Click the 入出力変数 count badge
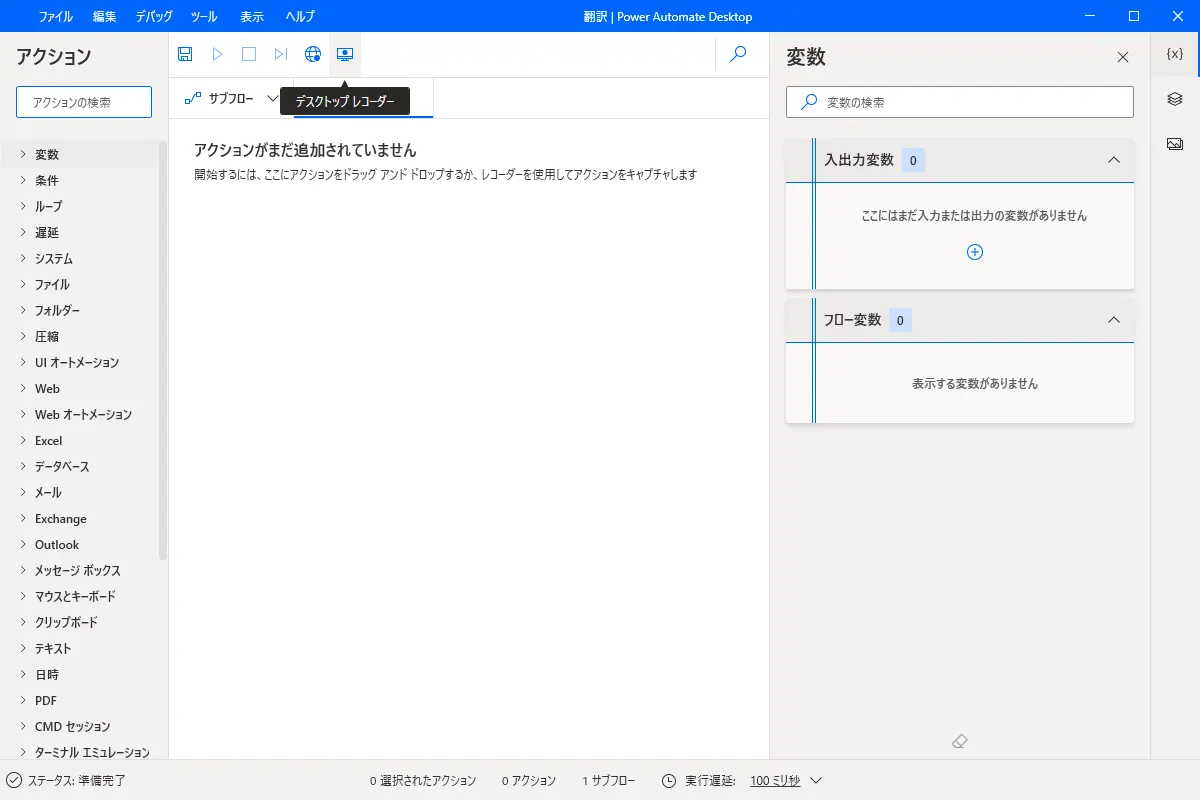 (x=913, y=160)
